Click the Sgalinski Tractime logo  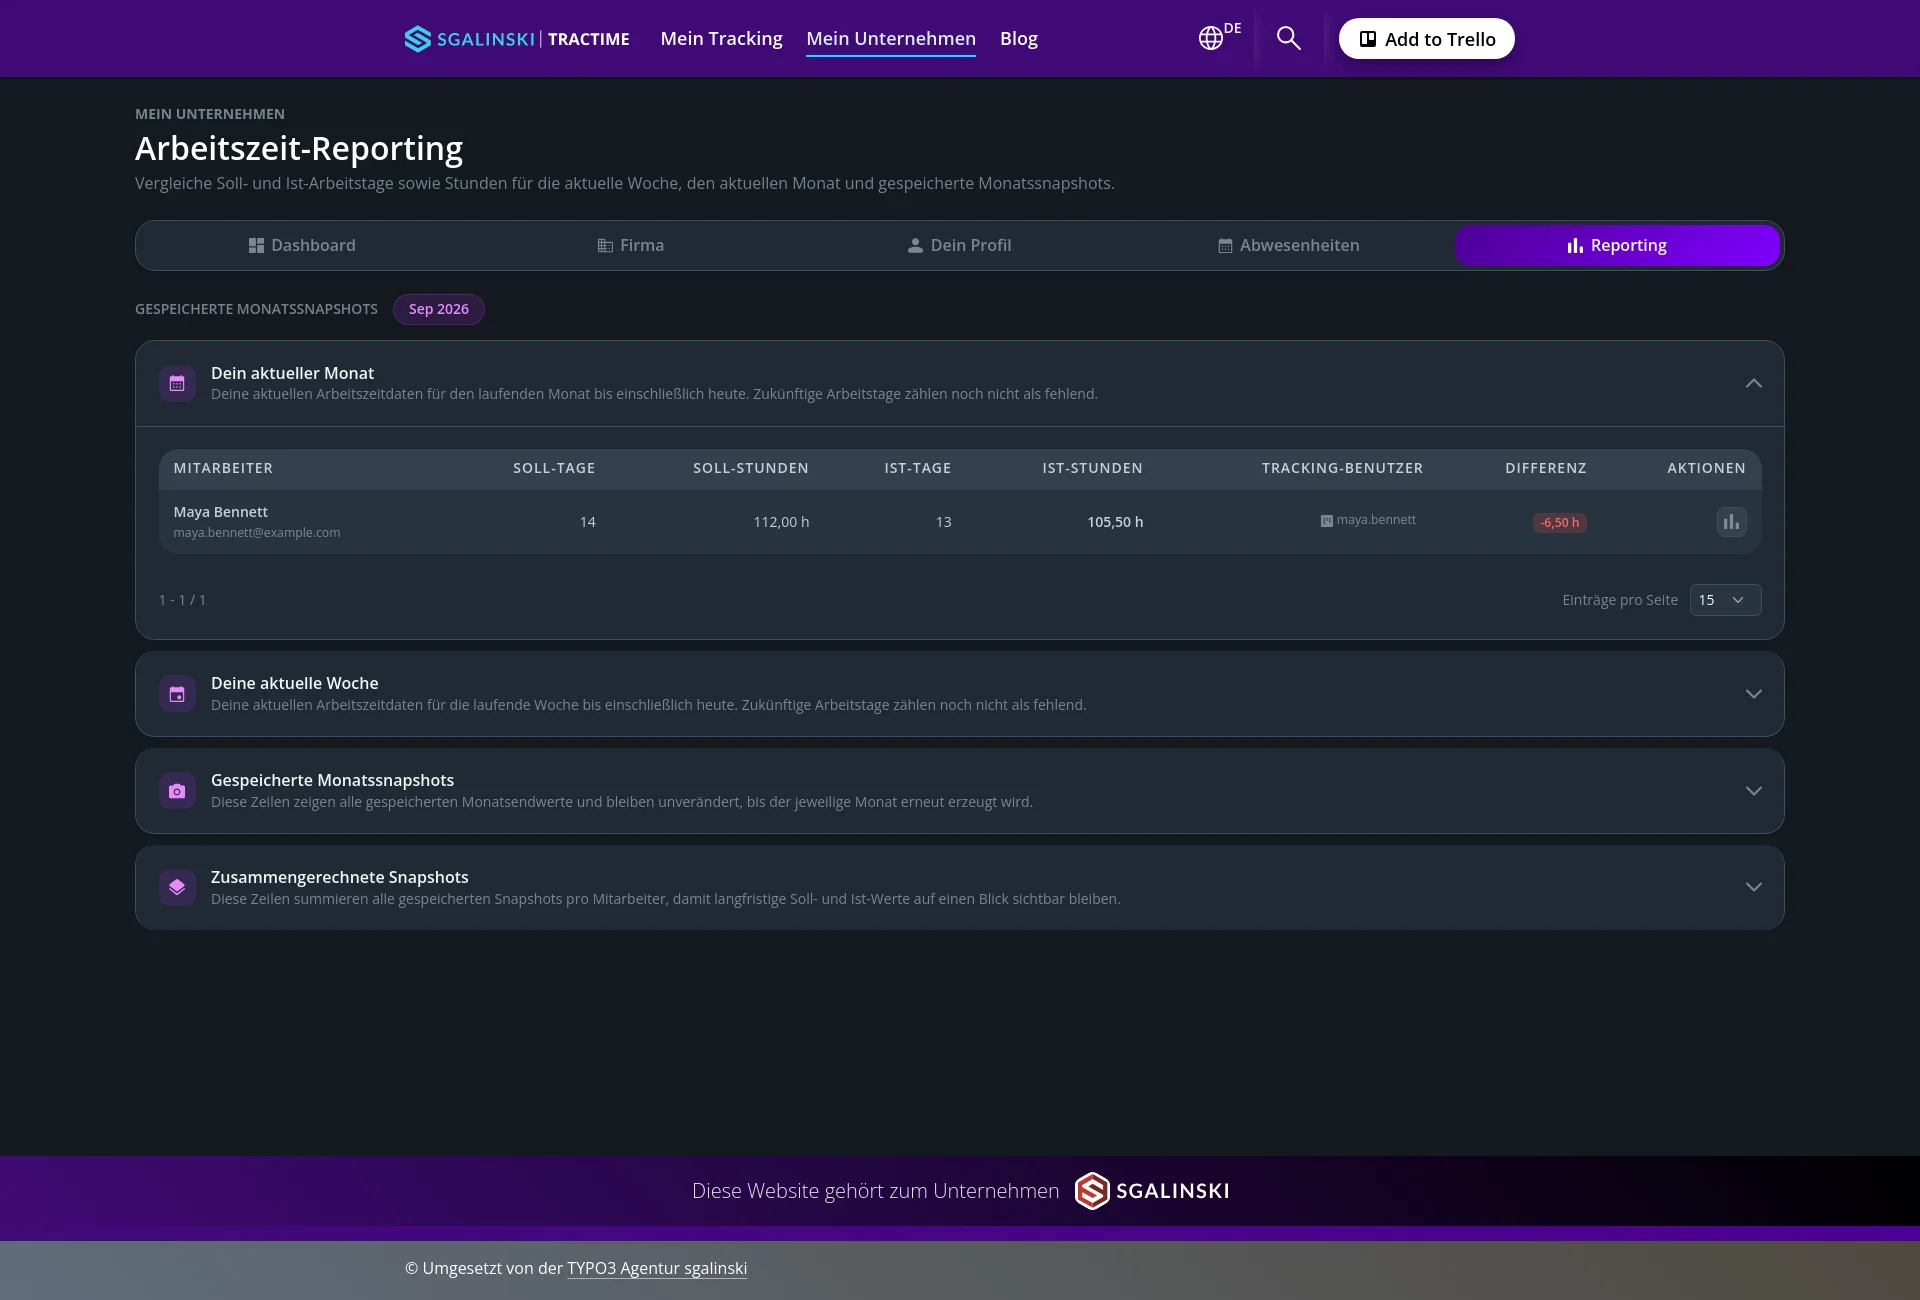tap(517, 39)
